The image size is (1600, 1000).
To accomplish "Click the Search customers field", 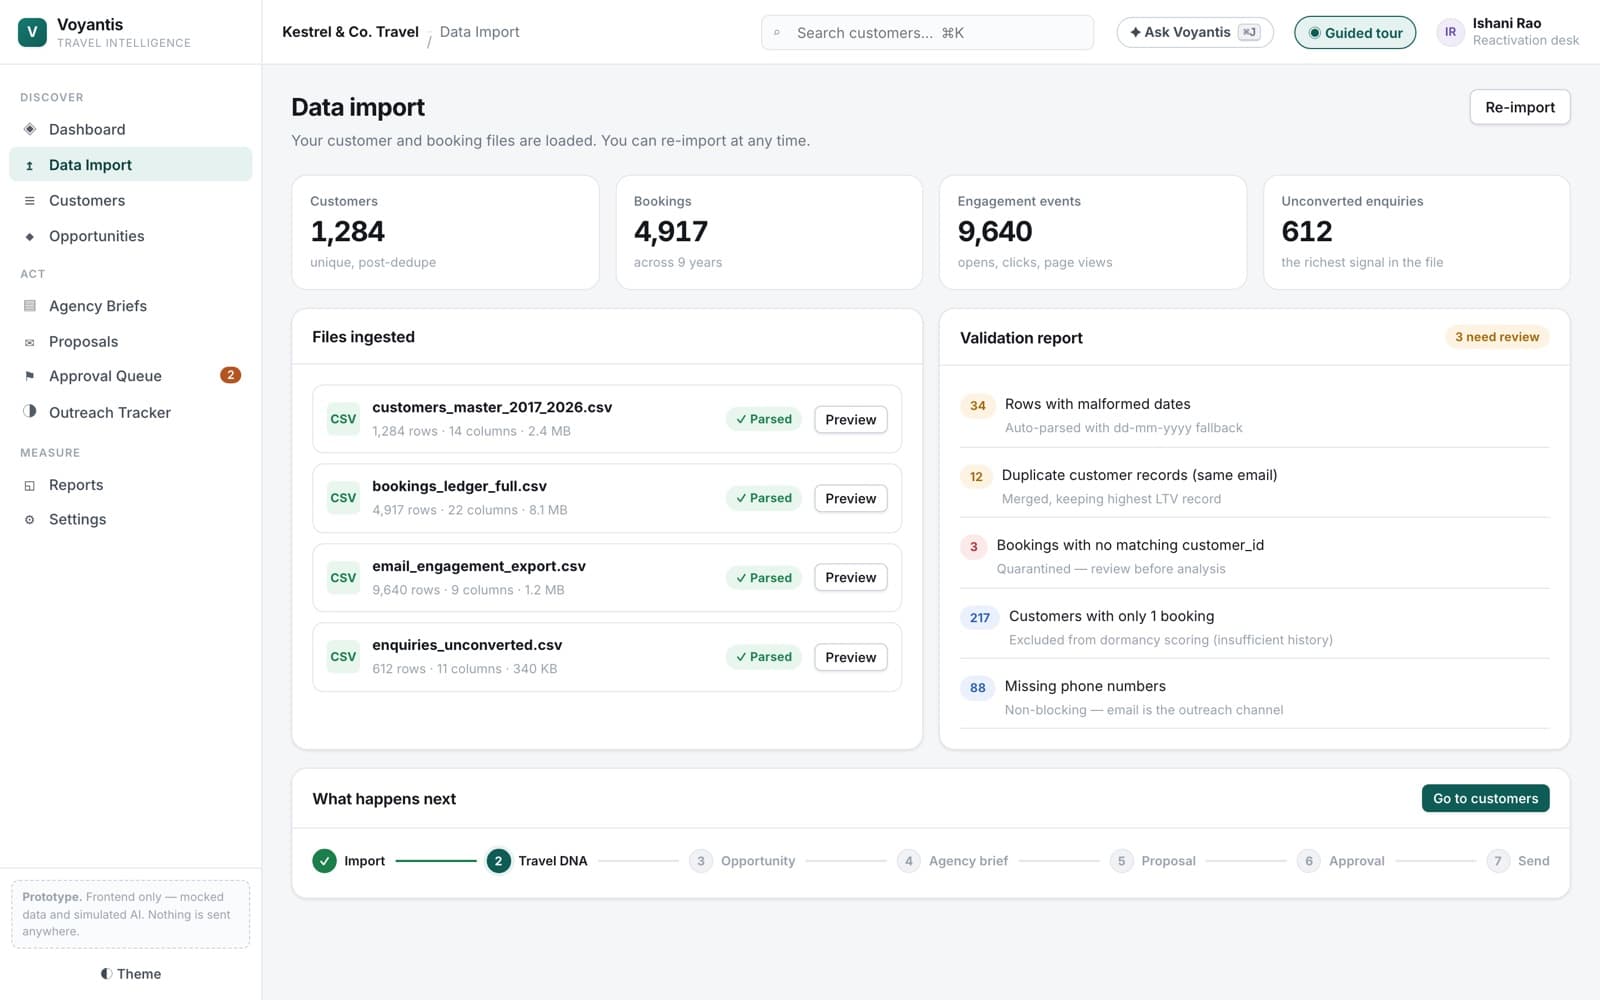I will click(927, 33).
